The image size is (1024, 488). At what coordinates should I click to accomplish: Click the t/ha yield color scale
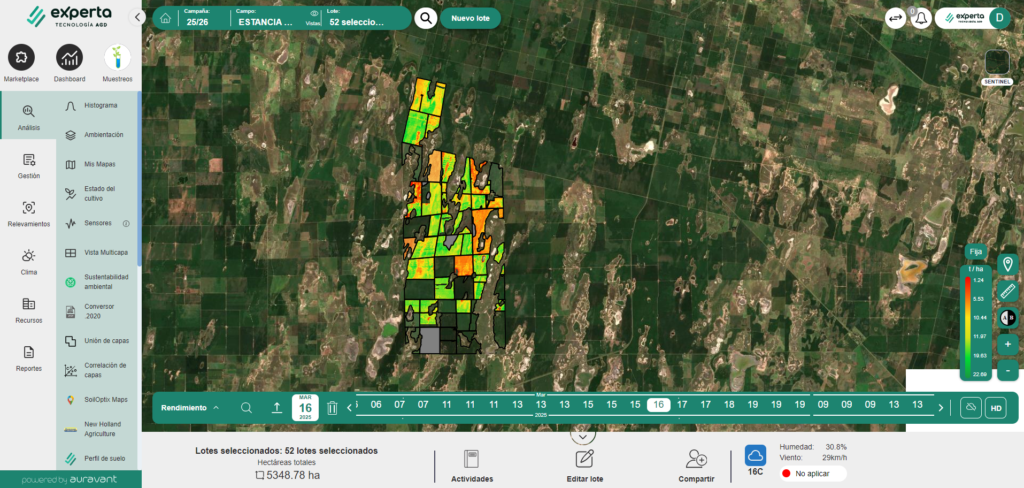(x=976, y=322)
